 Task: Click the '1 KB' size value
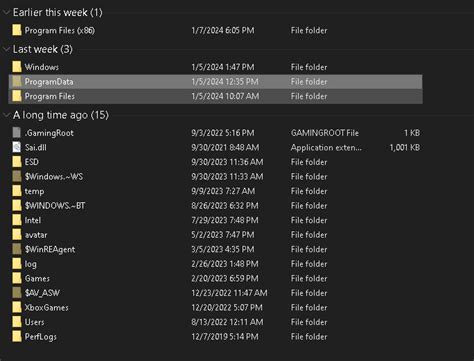click(x=412, y=133)
